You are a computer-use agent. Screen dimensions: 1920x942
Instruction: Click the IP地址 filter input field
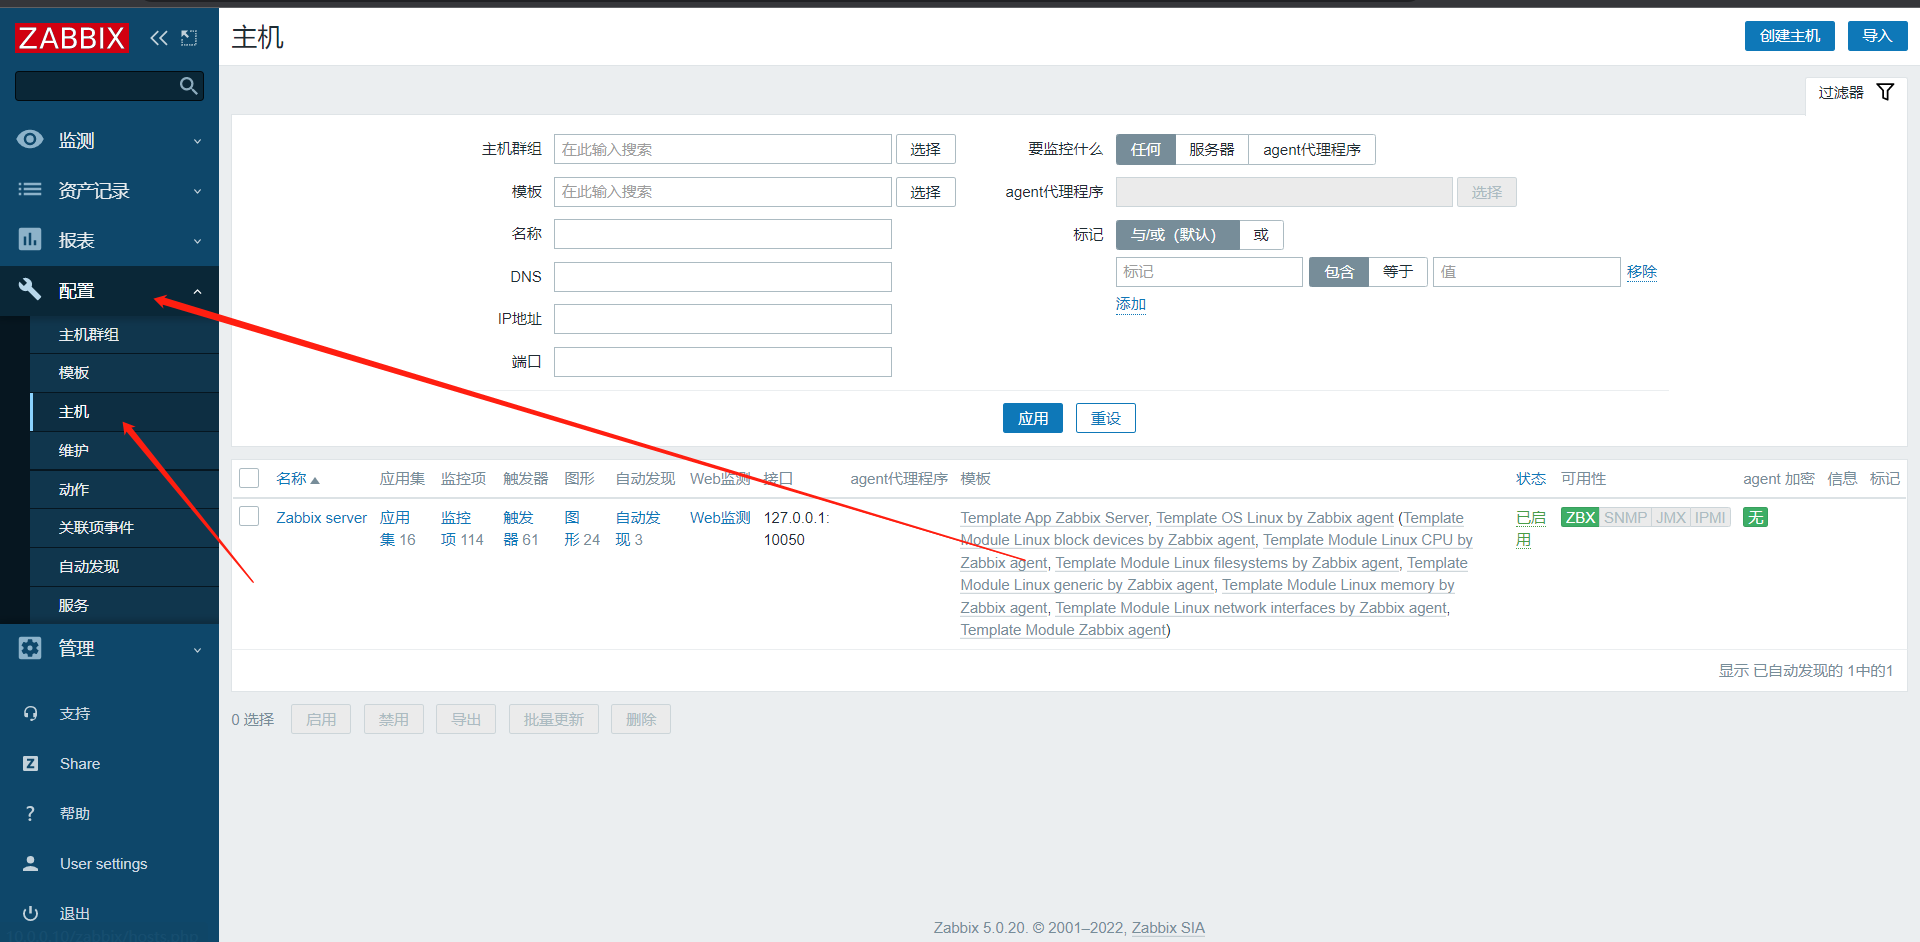(723, 319)
